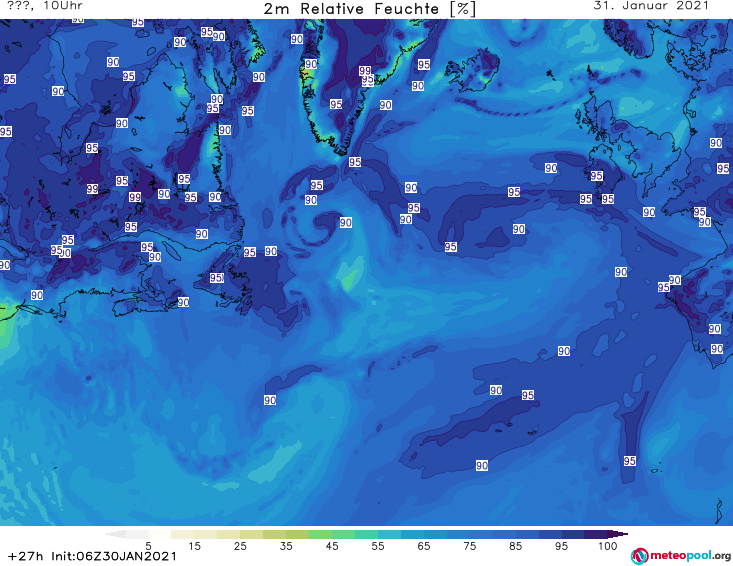This screenshot has width=733, height=566.
Task: Click the bright green swatch left of 45
Action: (320, 534)
